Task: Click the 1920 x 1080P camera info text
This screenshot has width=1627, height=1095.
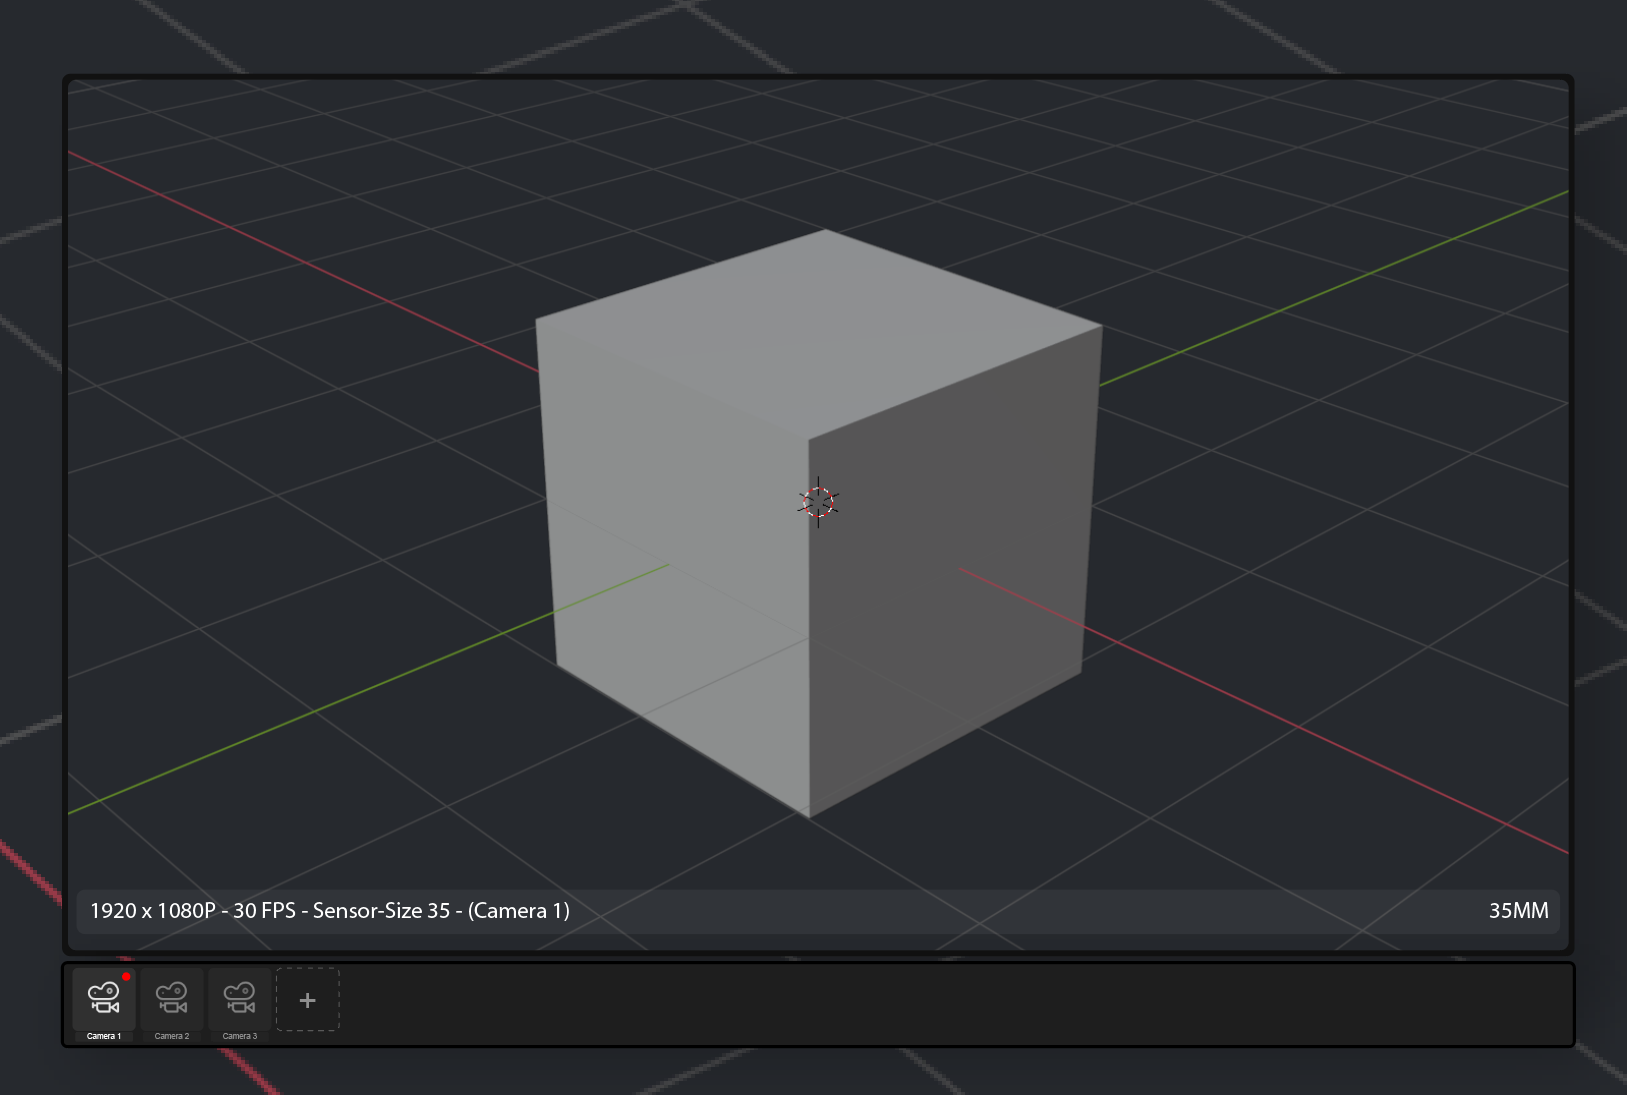Action: [x=330, y=911]
